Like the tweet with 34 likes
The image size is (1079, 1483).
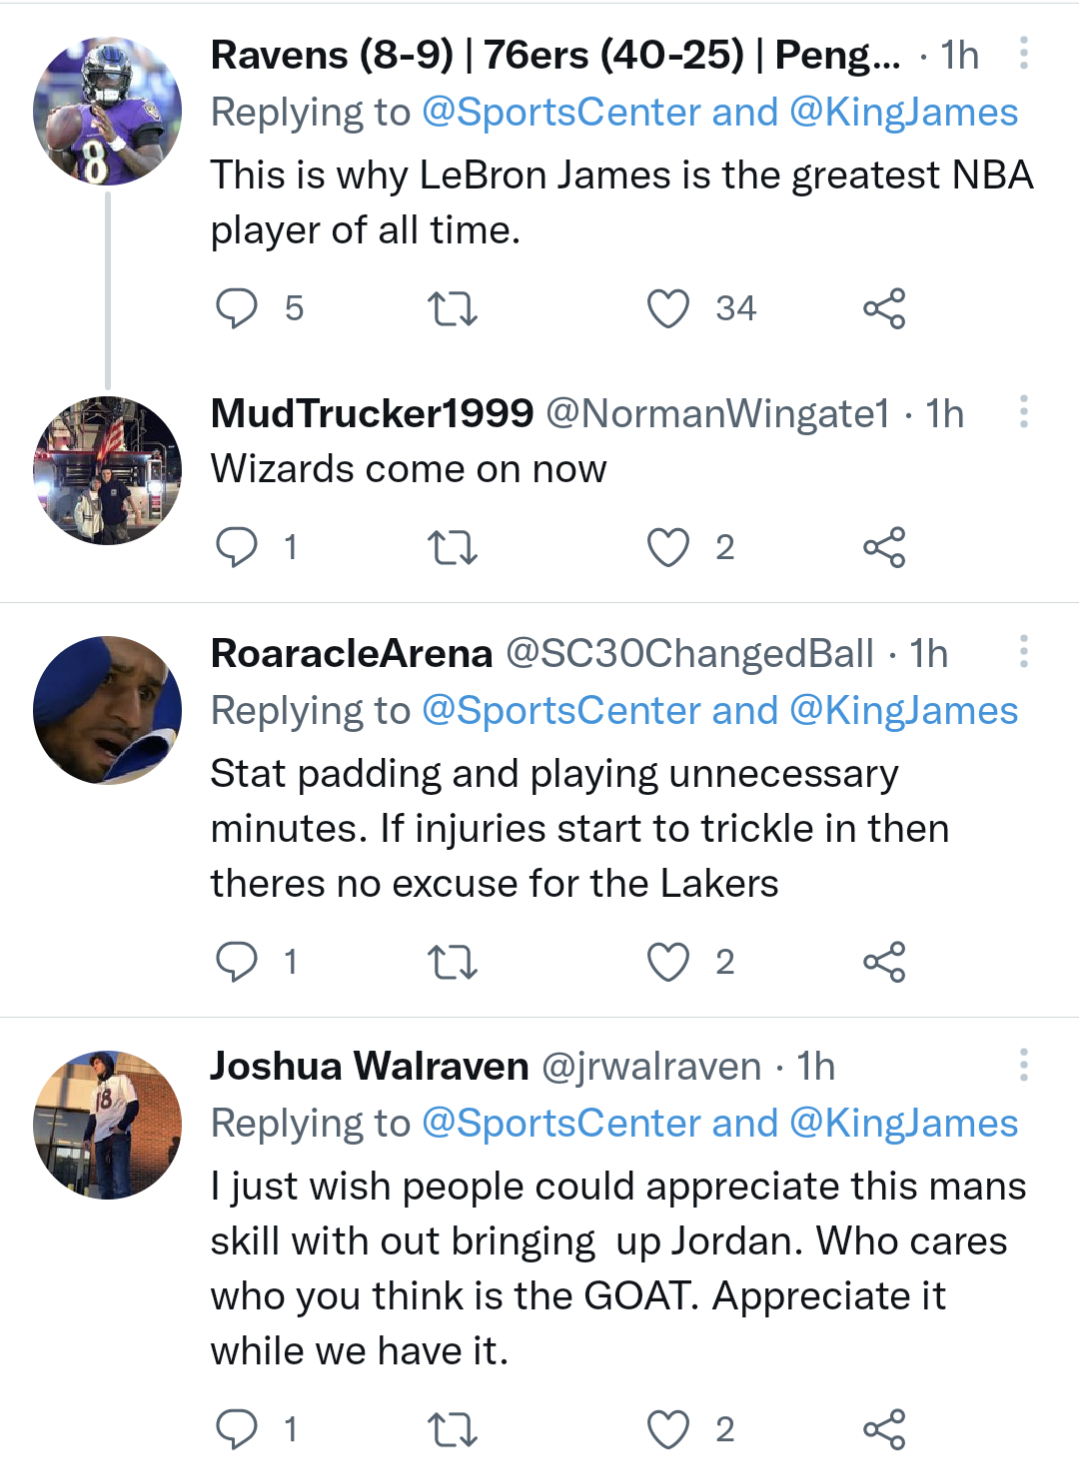tap(668, 308)
